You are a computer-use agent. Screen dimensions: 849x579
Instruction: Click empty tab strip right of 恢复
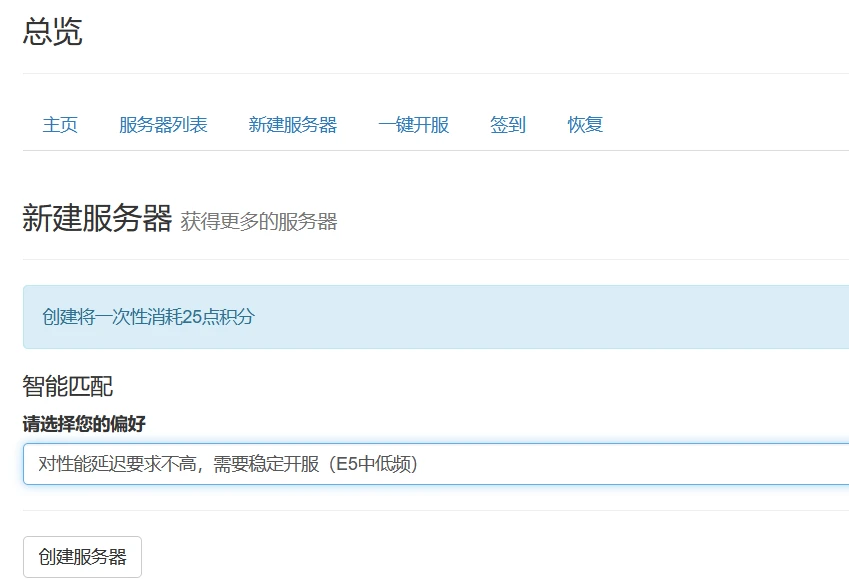730,125
